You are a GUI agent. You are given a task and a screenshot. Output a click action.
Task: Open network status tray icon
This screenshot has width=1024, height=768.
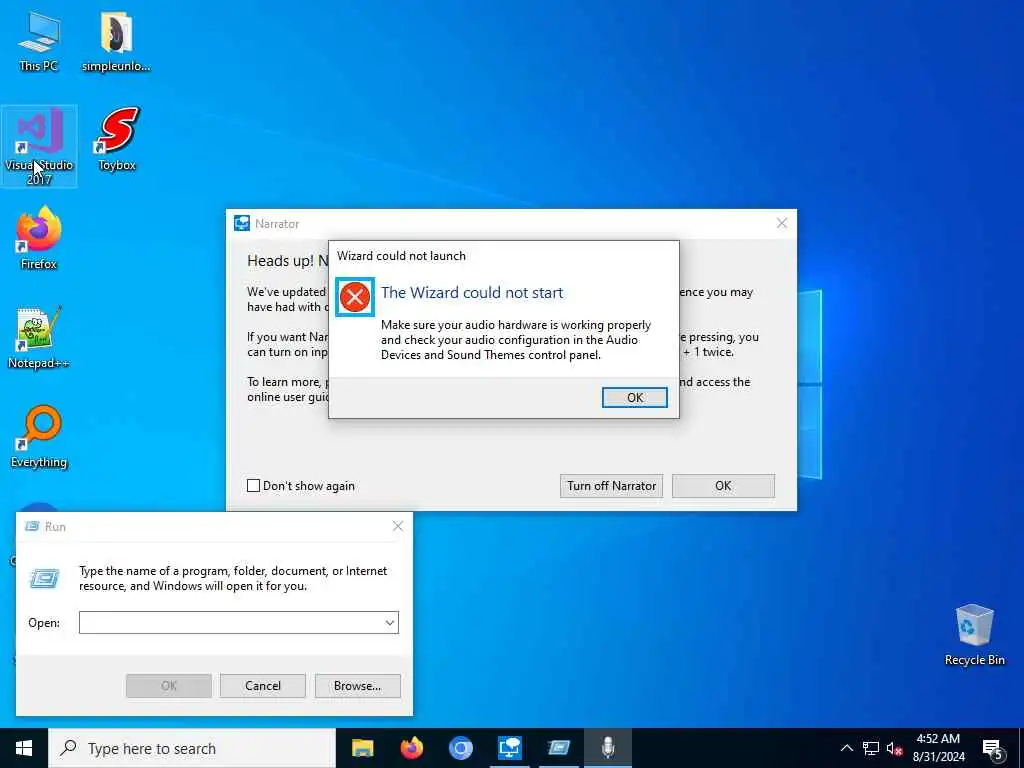(871, 748)
